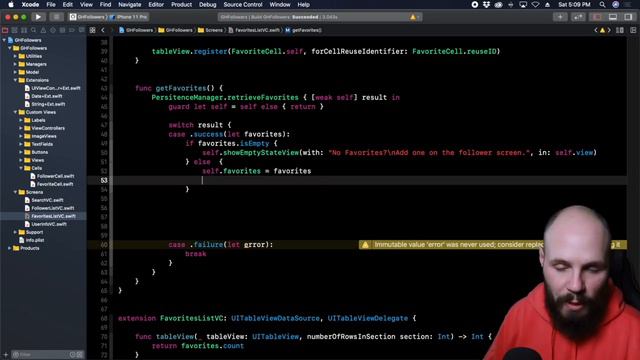Screen dimensions: 640x360
Task: Open the Source Control navigator icon
Action: [x=14, y=30]
